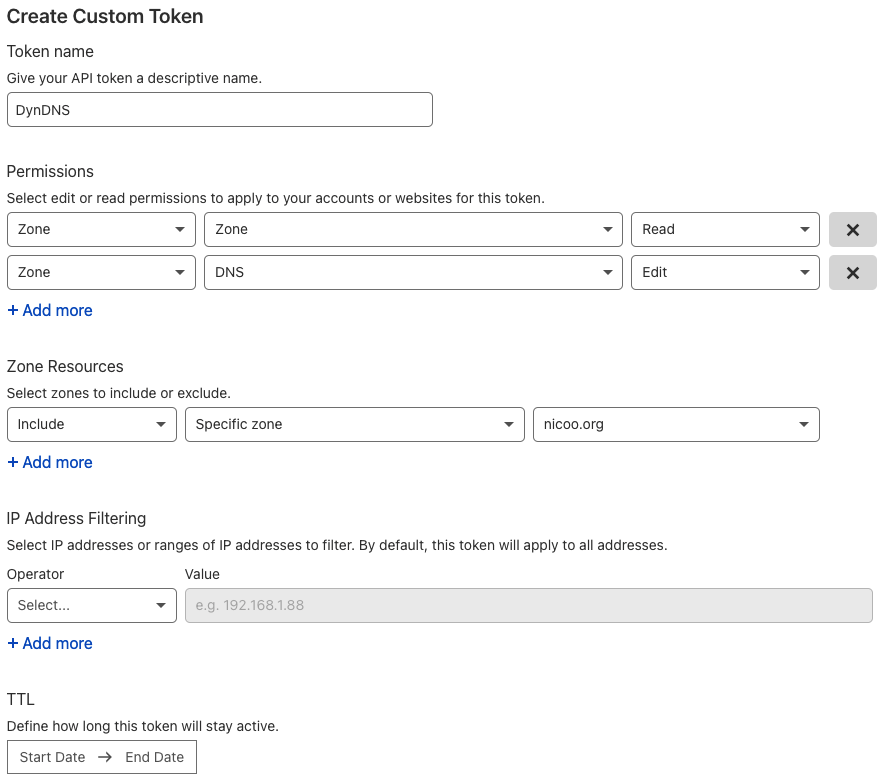
Task: Open the Zone permission group dropdown
Action: (413, 230)
